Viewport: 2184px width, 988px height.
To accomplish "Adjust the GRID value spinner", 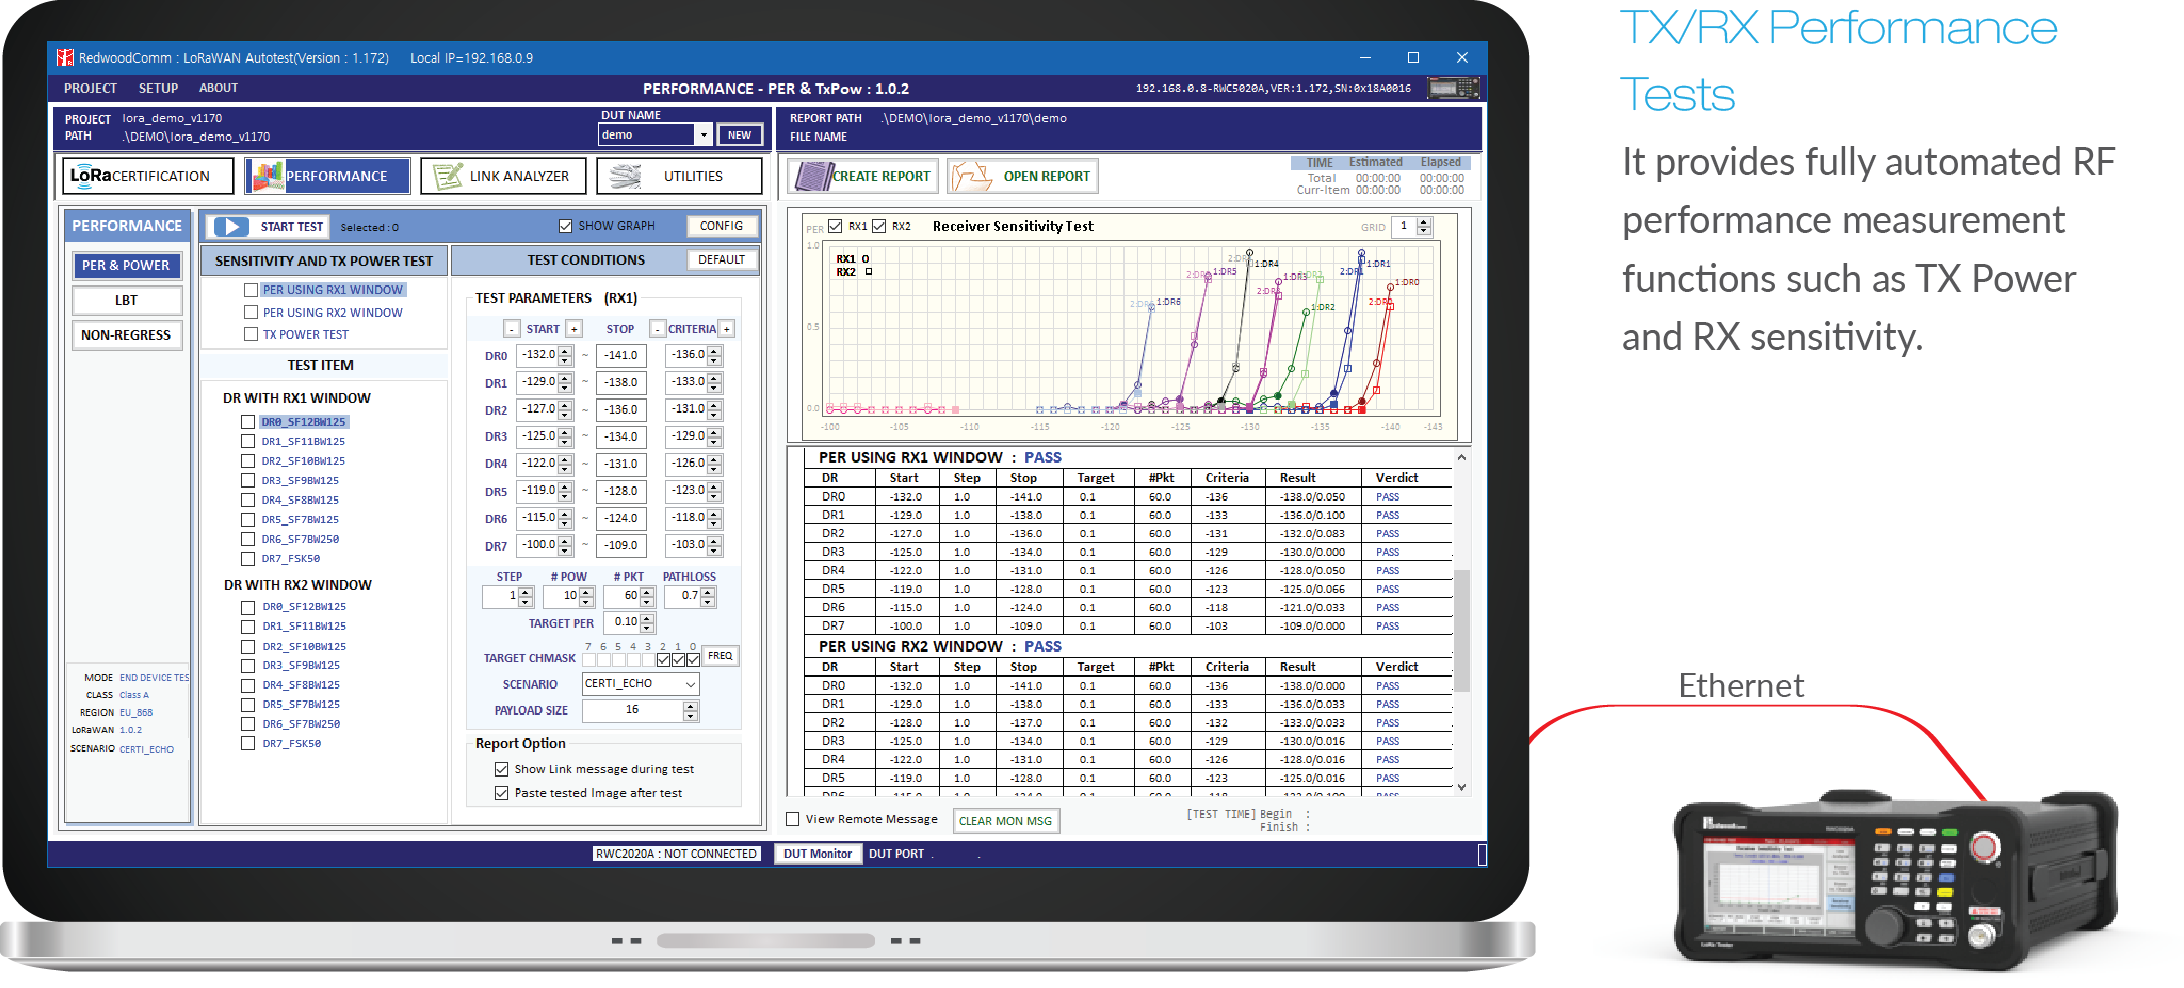I will 1424,227.
